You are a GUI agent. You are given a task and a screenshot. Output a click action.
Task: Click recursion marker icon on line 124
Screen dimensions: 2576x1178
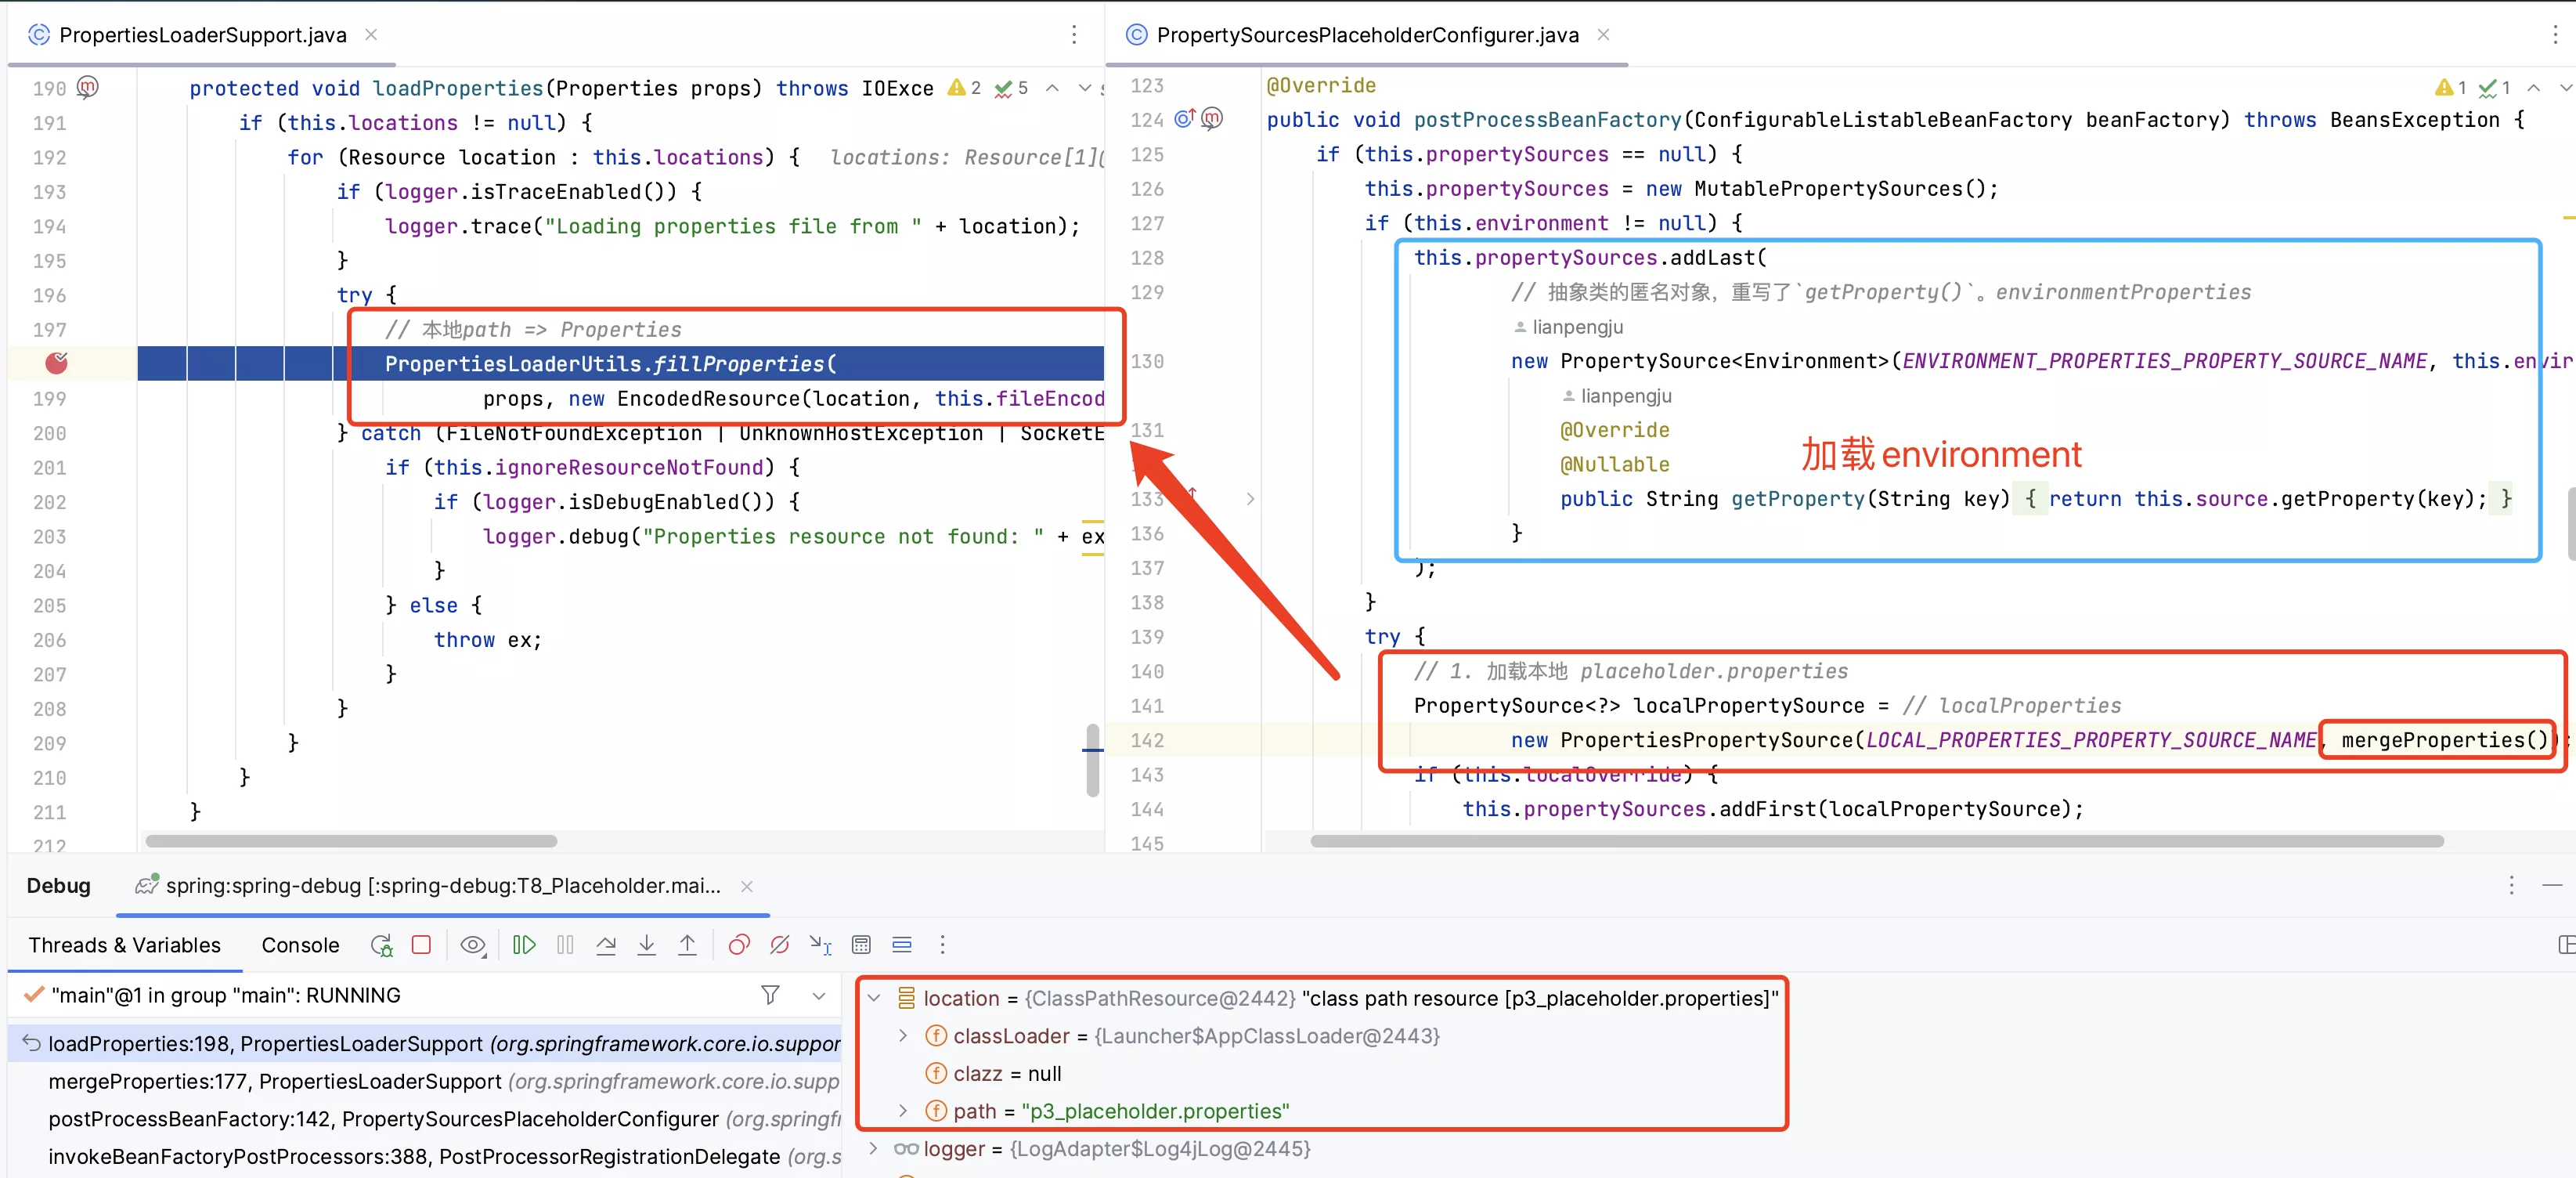tap(1212, 119)
